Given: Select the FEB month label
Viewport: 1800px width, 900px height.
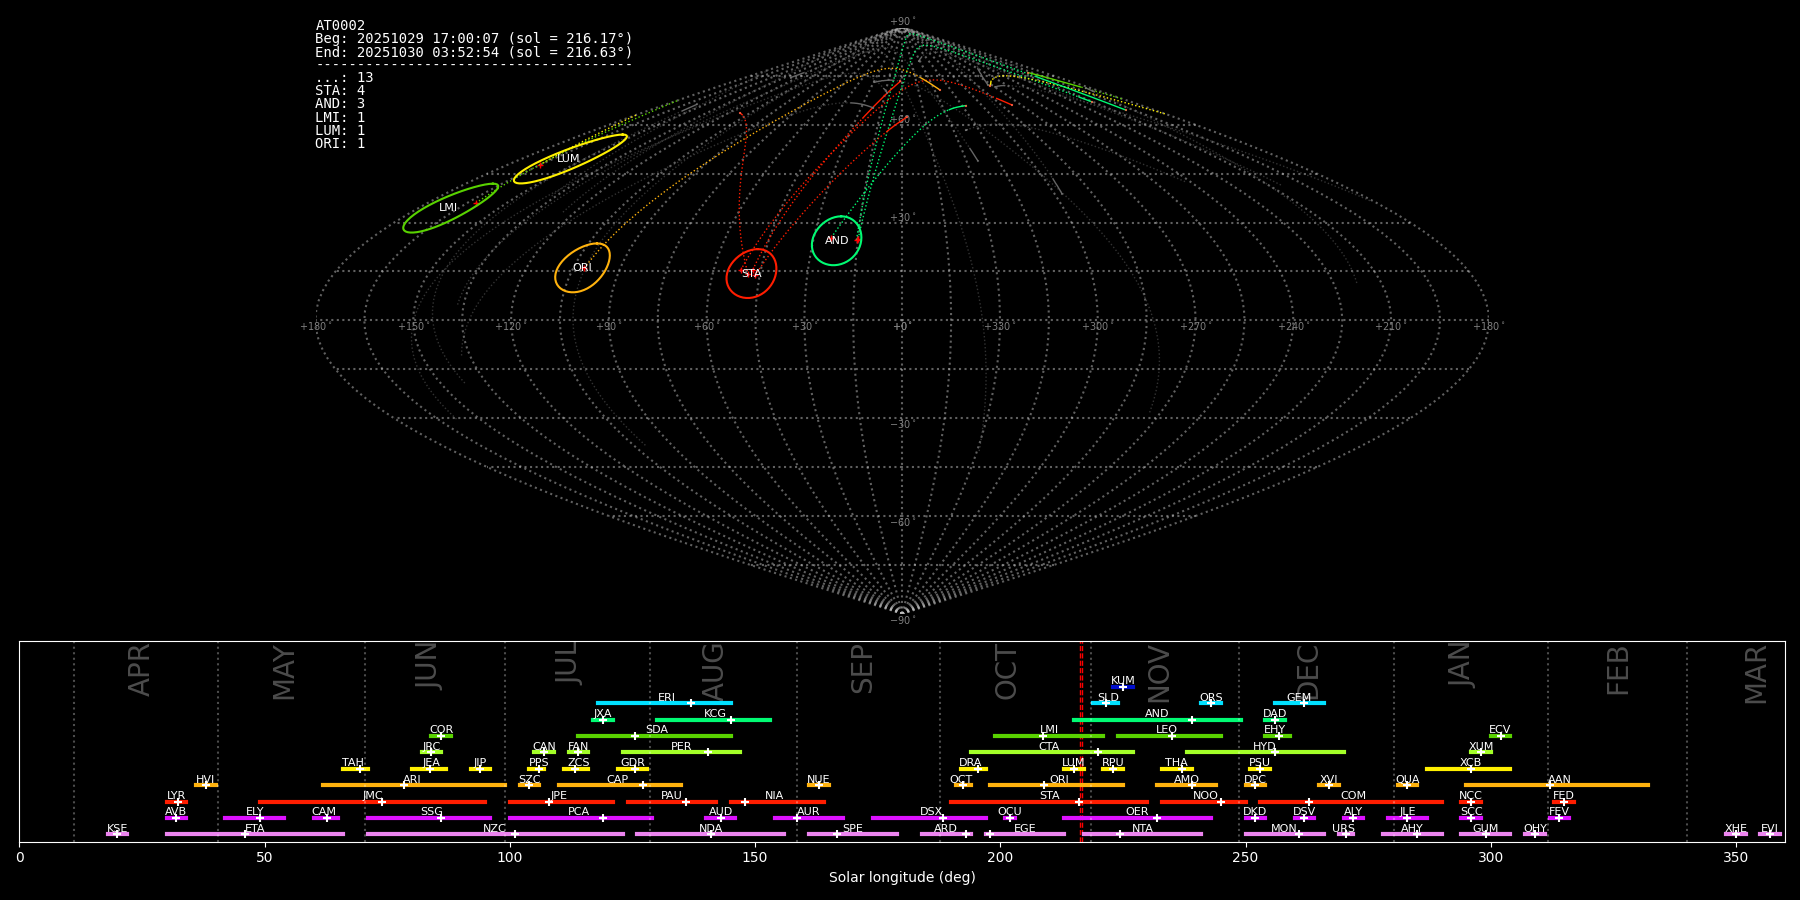Looking at the screenshot, I should click(x=1618, y=671).
